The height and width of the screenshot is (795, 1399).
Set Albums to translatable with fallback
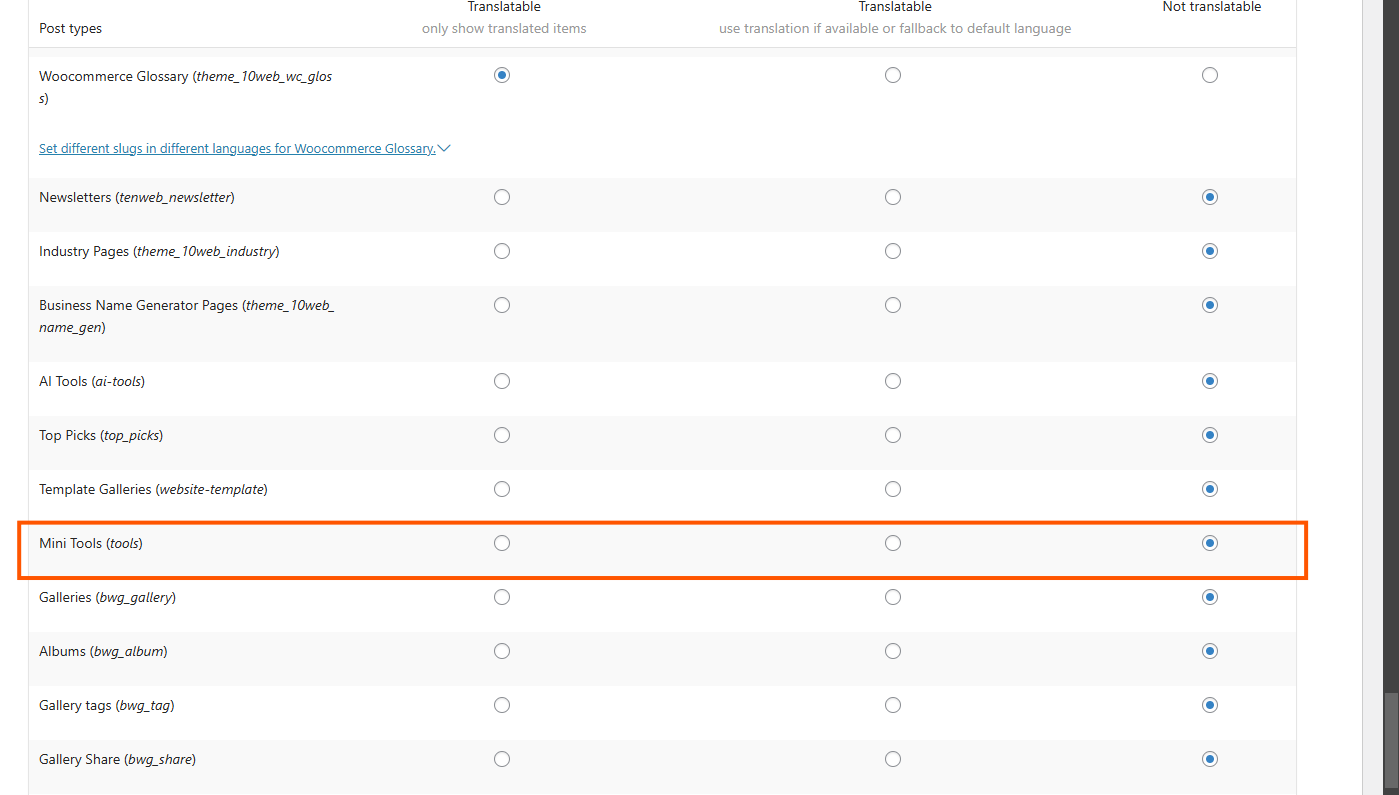pos(893,651)
